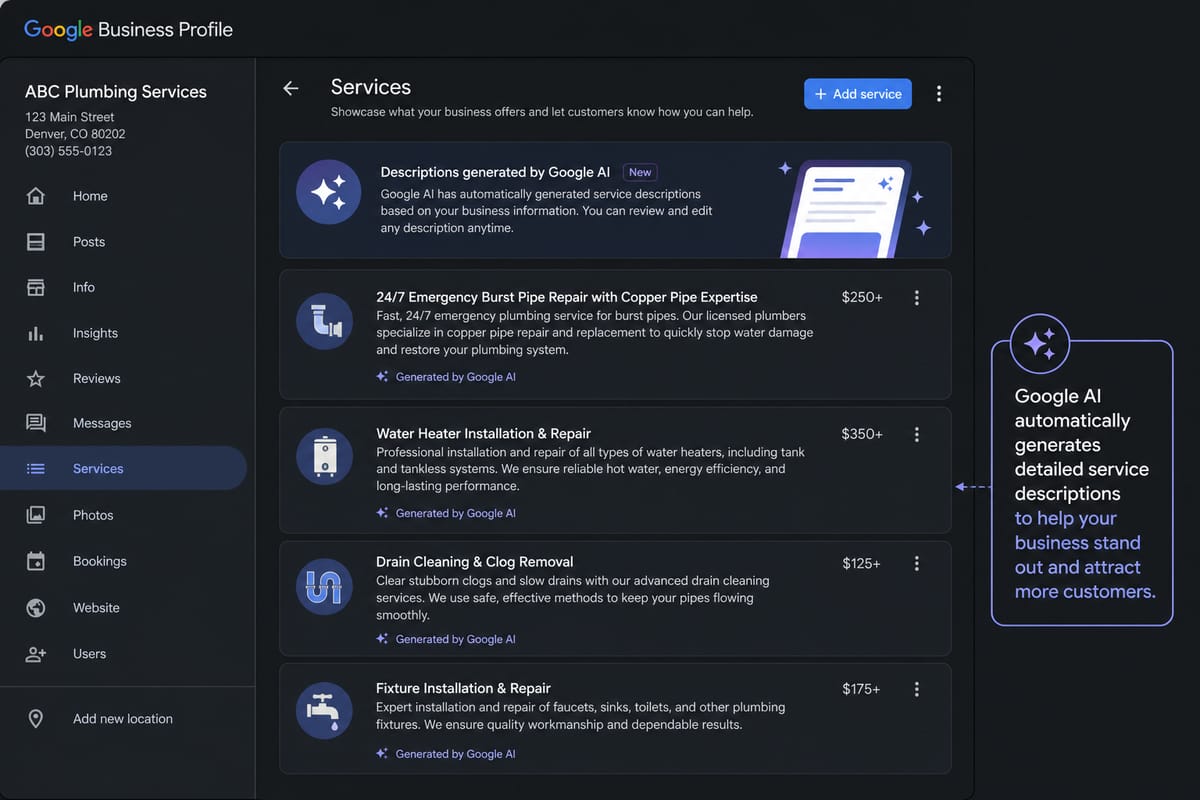Click Generated by Google AI under Drain Cleaning
Image resolution: width=1200 pixels, height=800 pixels.
tap(446, 639)
